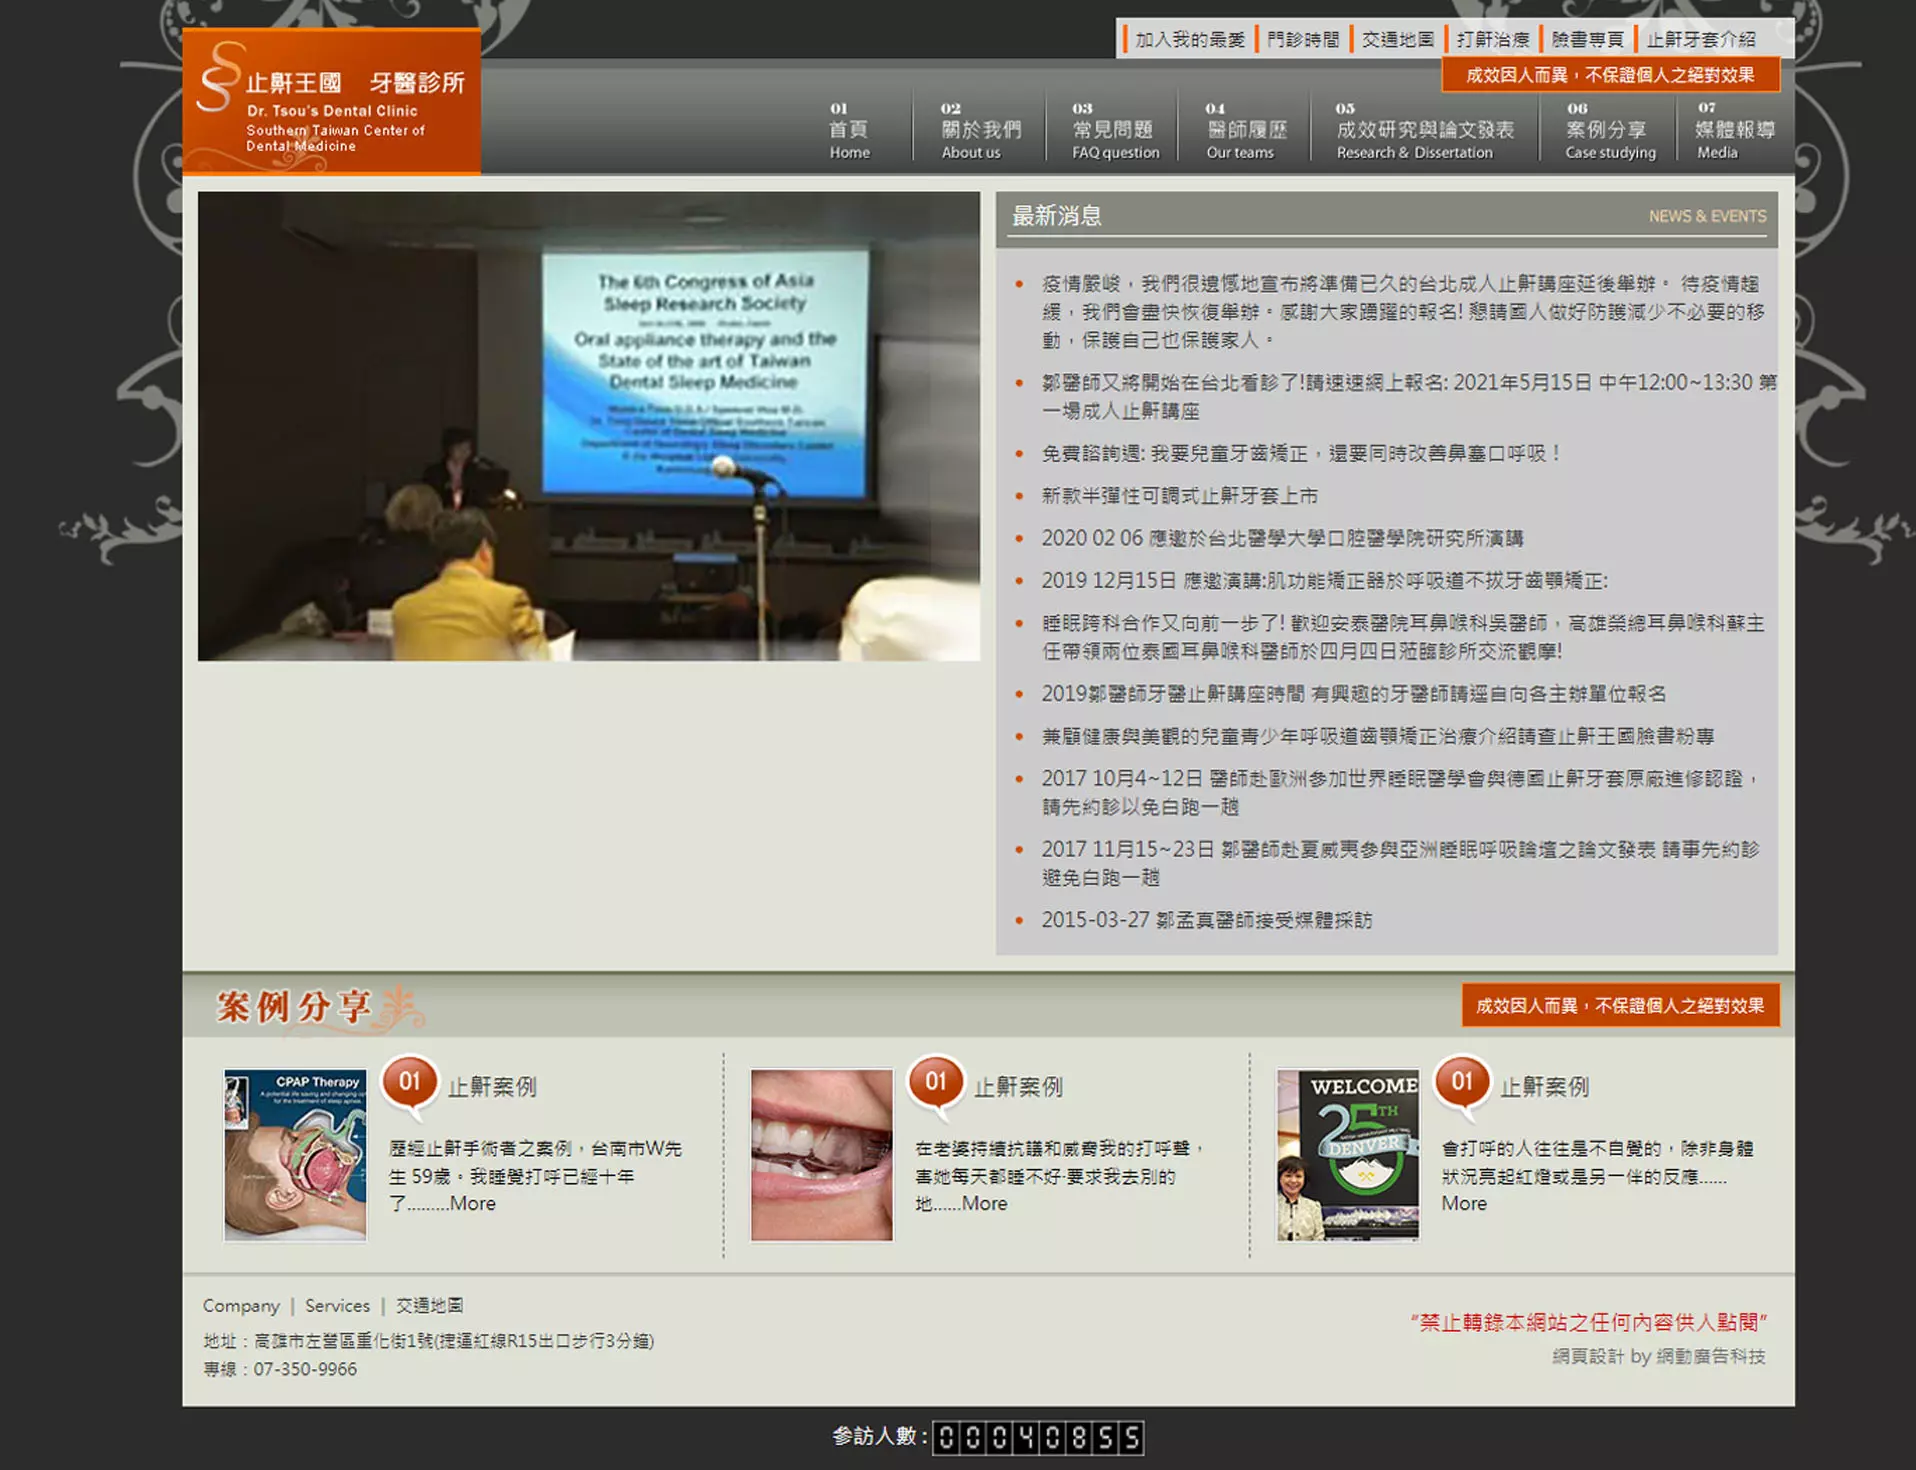Open news 2015-03-27 媒體採訪
Viewport: 1916px width, 1470px height.
[x=1207, y=920]
